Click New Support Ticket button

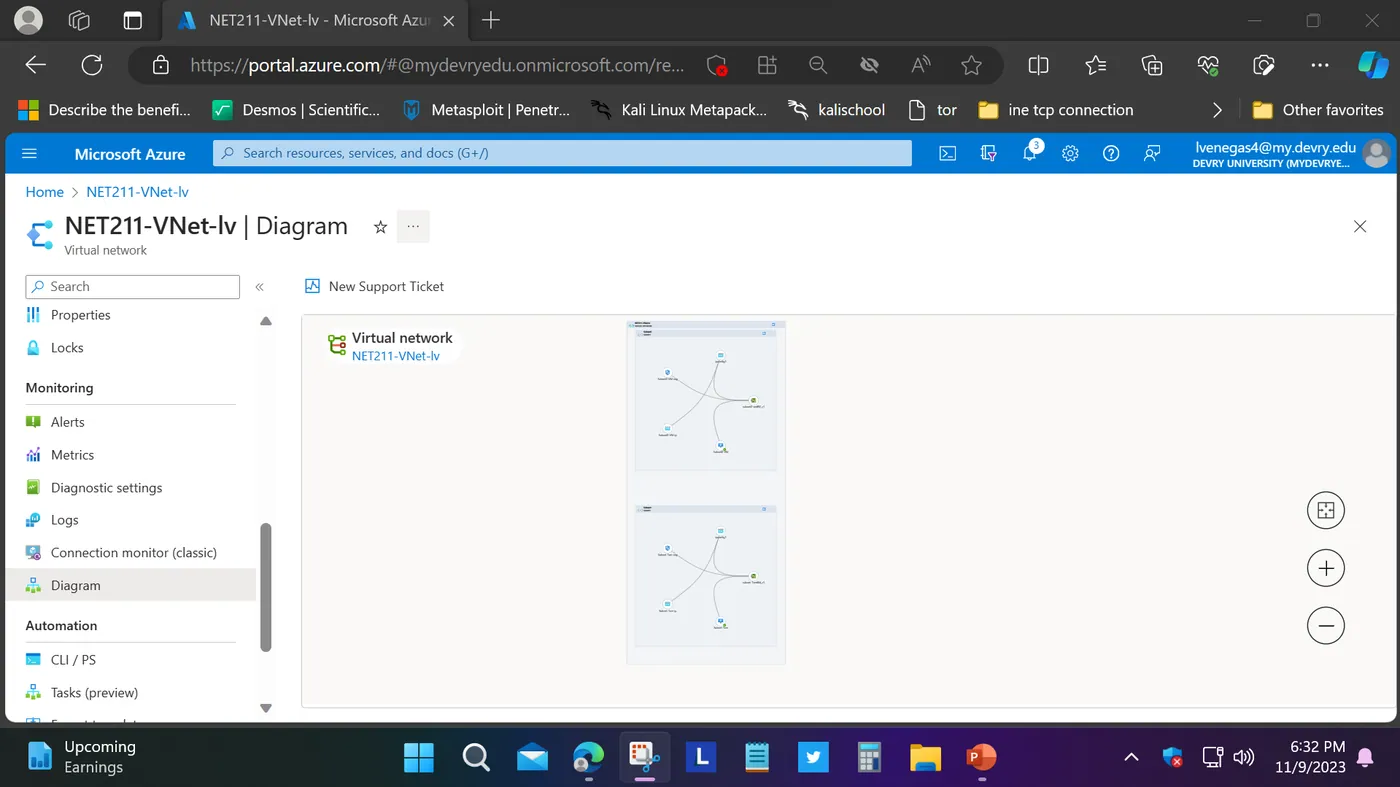[374, 286]
